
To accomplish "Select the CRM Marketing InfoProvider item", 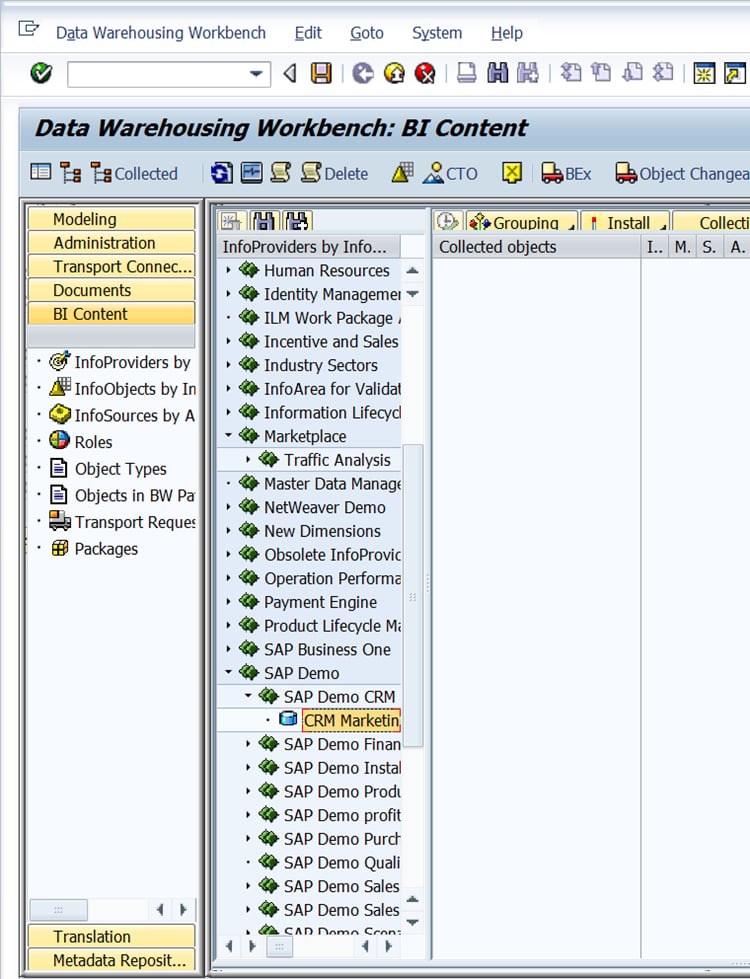I will click(352, 721).
